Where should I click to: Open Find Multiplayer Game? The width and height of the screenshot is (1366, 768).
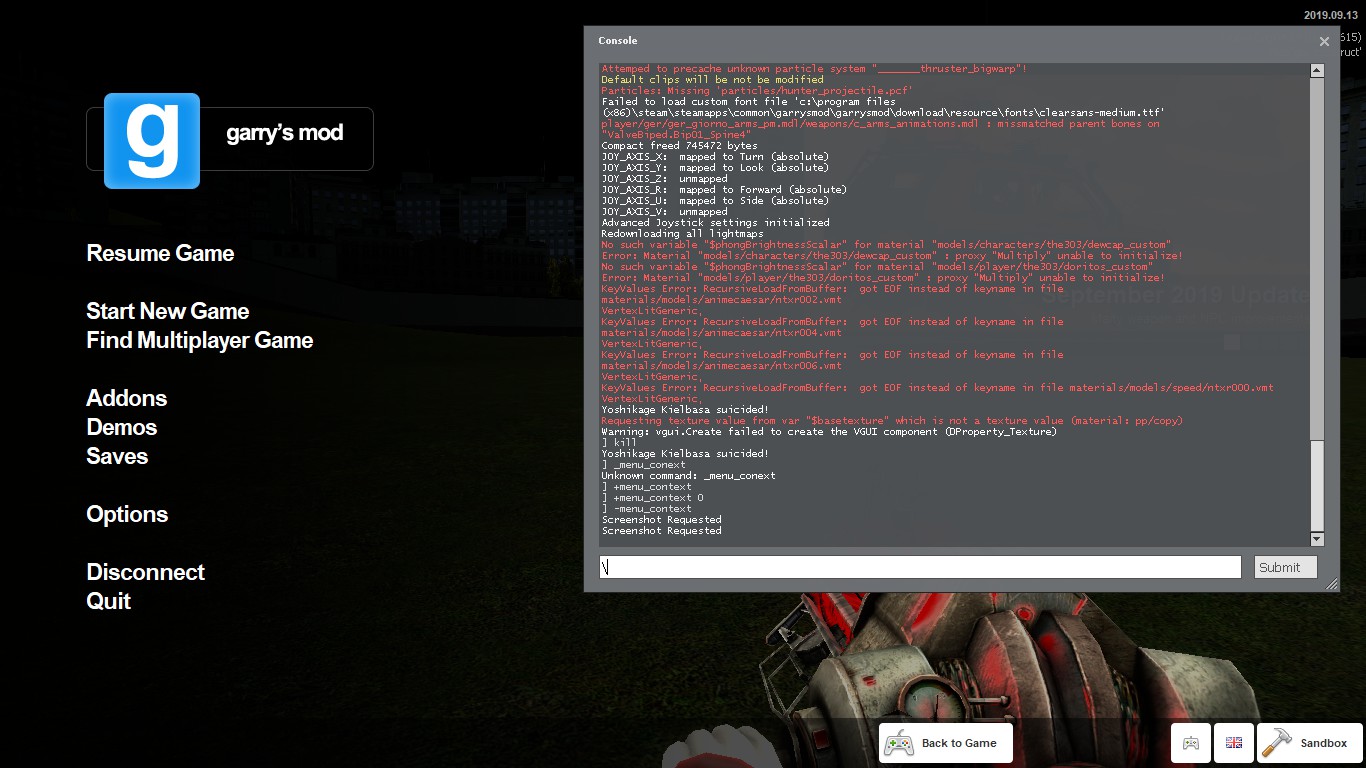200,340
